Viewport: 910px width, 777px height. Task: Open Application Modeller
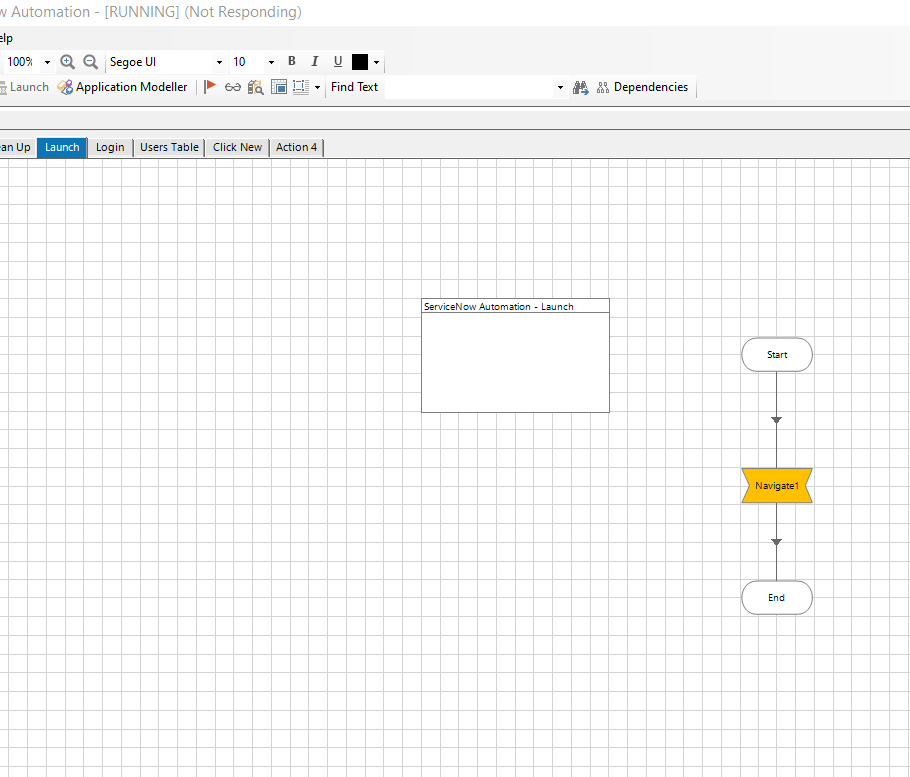point(122,87)
